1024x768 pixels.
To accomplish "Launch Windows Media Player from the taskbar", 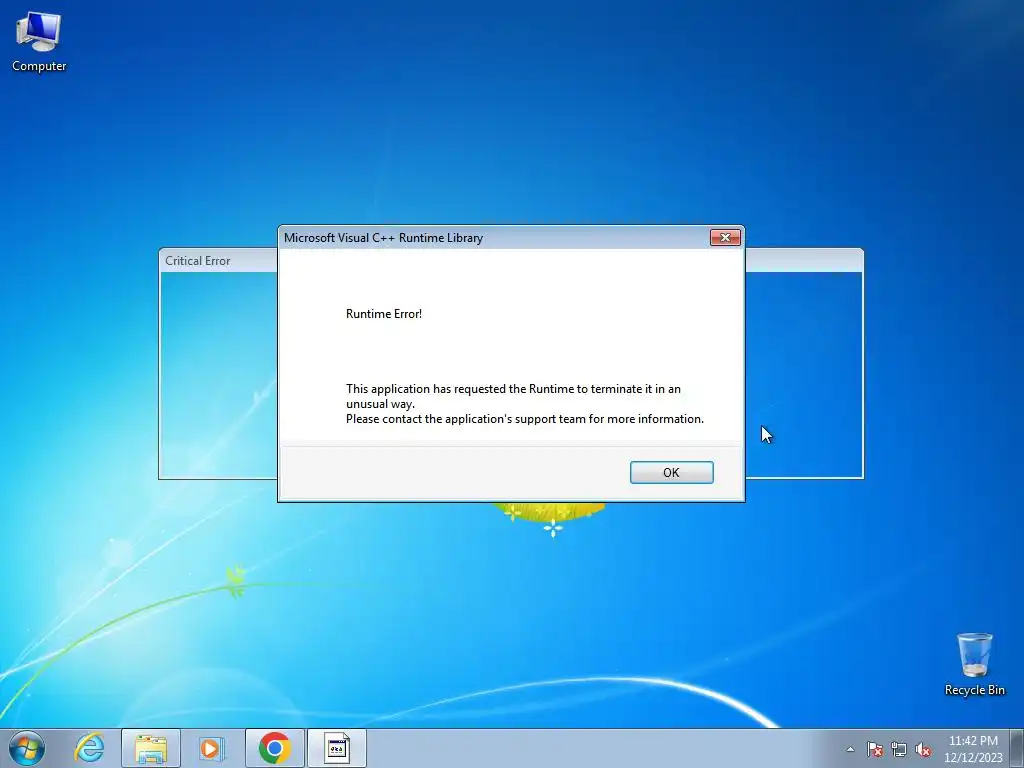I will [211, 748].
